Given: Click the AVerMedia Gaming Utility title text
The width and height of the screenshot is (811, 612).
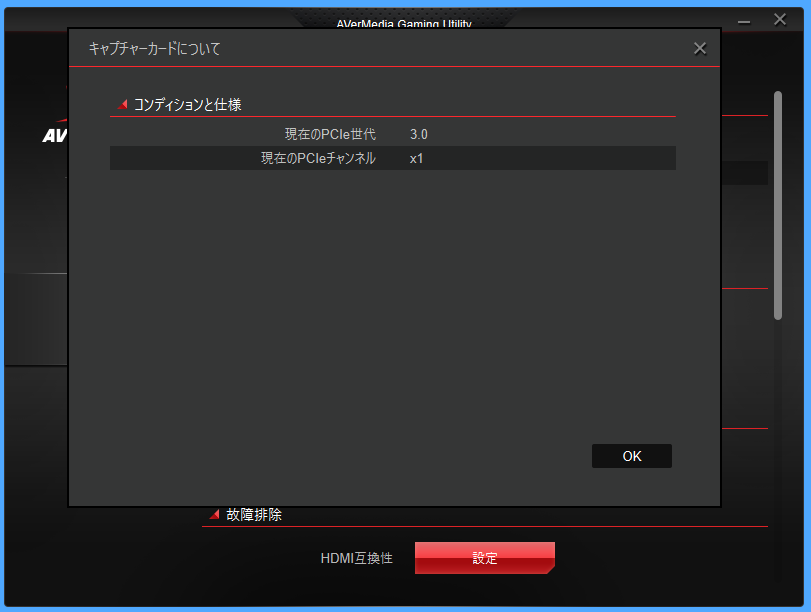Looking at the screenshot, I should pos(404,24).
